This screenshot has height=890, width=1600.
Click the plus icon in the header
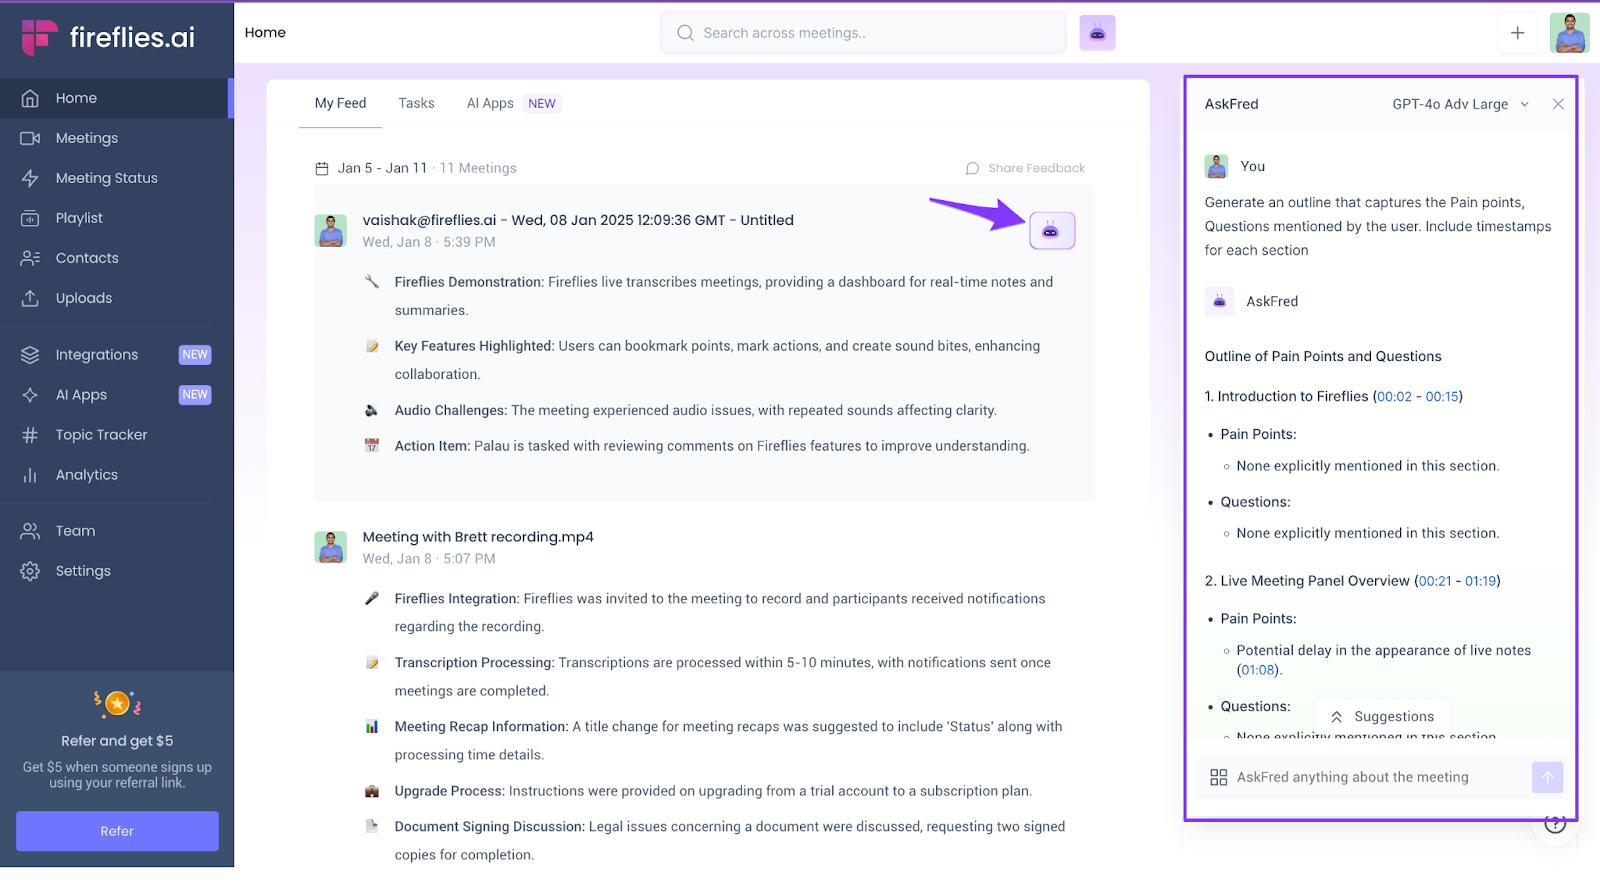coord(1517,33)
